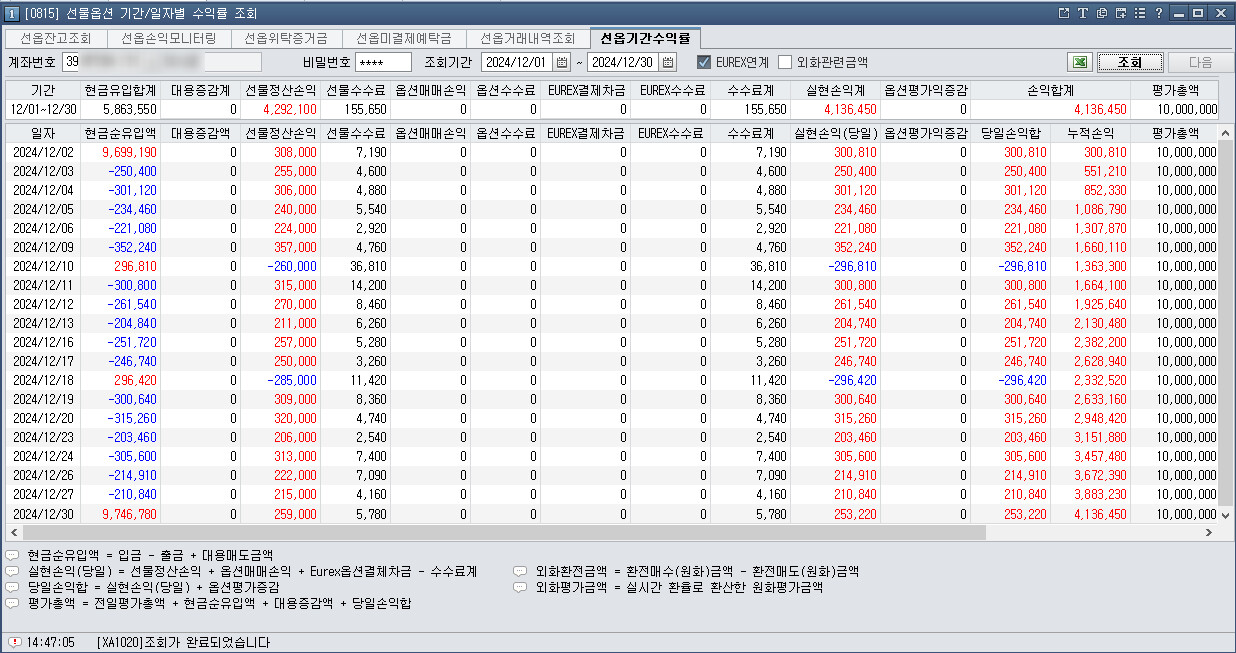Click the 비밀번호 password field
Image resolution: width=1236 pixels, height=653 pixels.
click(383, 62)
